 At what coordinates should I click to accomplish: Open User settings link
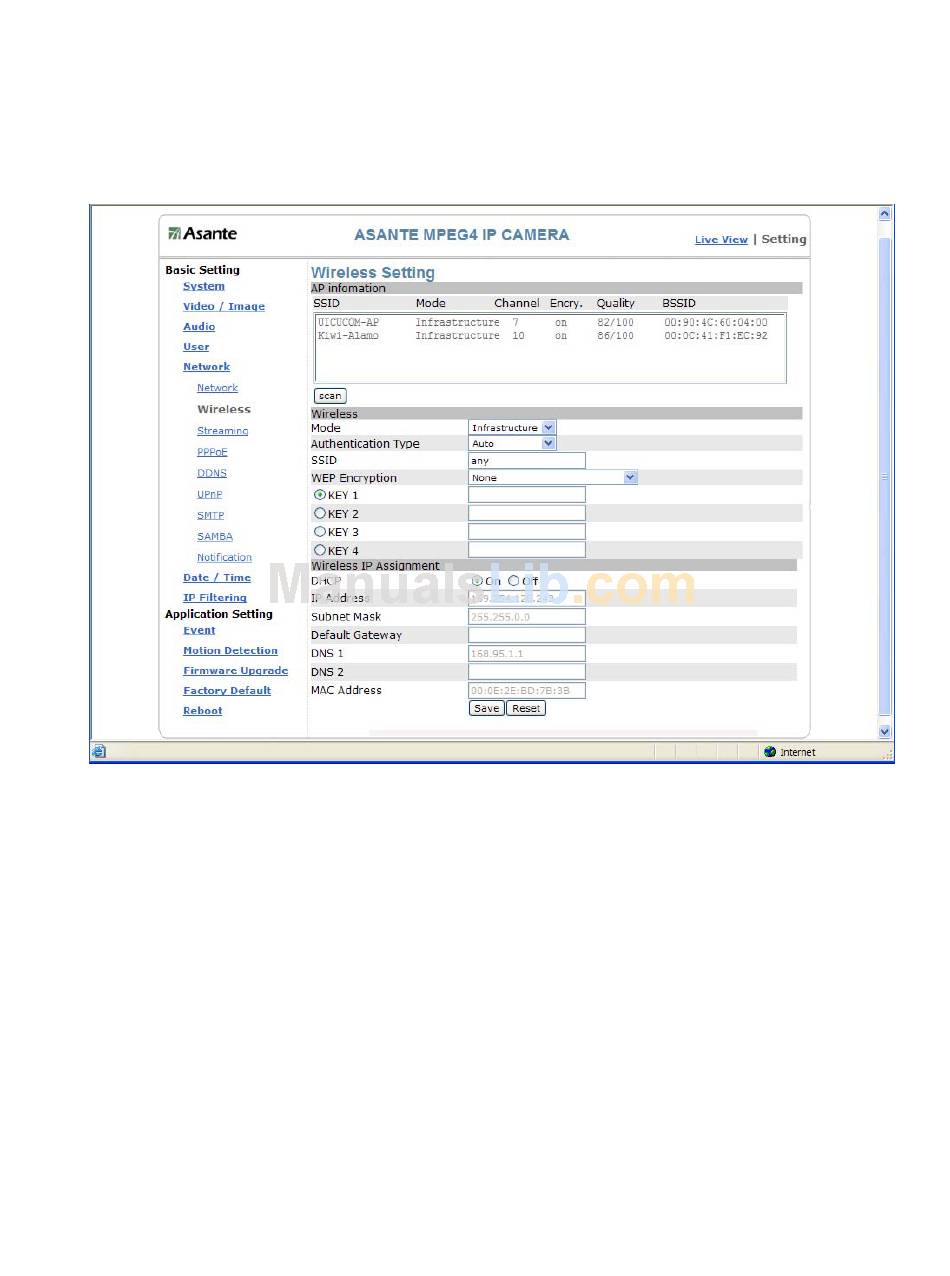[196, 347]
